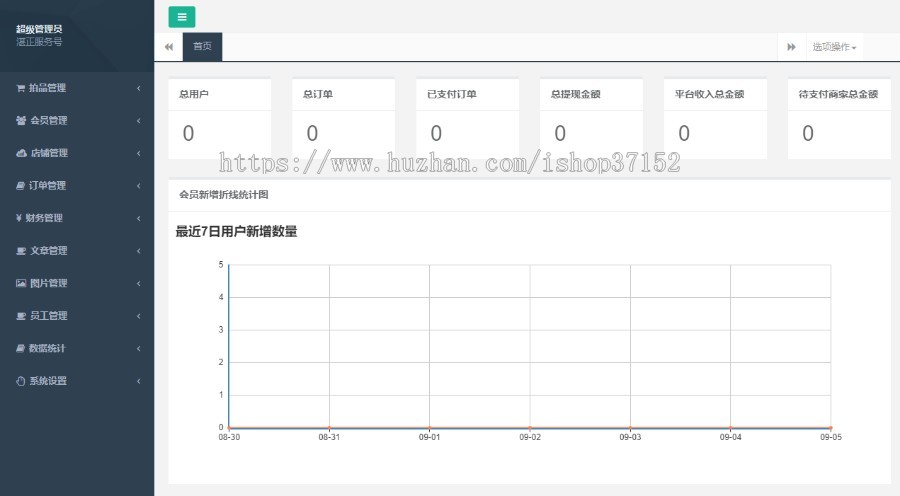Click the 08-30 data point on chart
This screenshot has width=900, height=496.
coord(229,428)
